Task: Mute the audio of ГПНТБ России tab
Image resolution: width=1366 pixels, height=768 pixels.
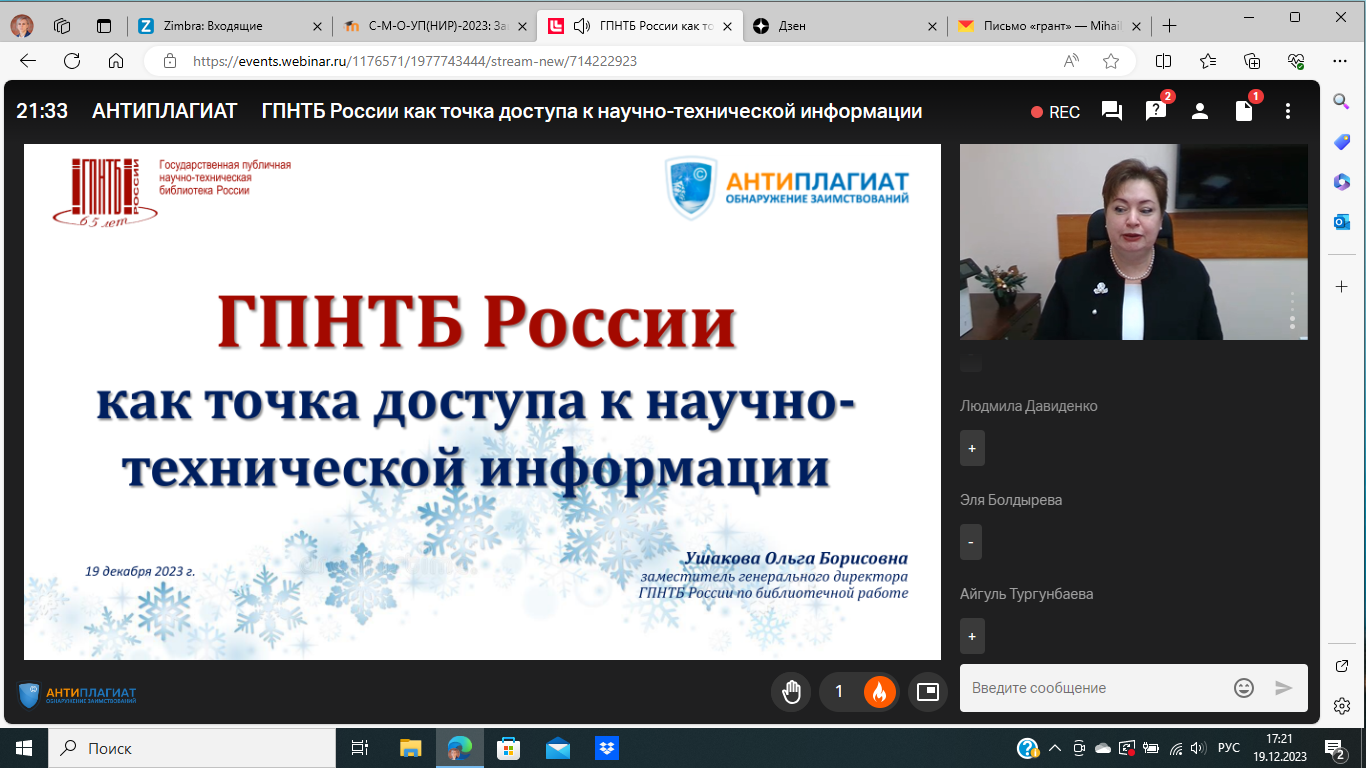Action: tap(582, 26)
